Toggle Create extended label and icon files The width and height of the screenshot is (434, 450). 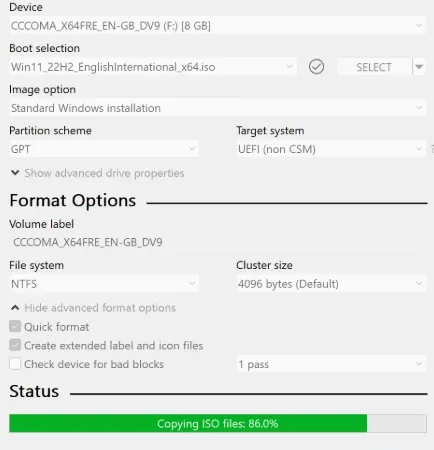(x=15, y=345)
